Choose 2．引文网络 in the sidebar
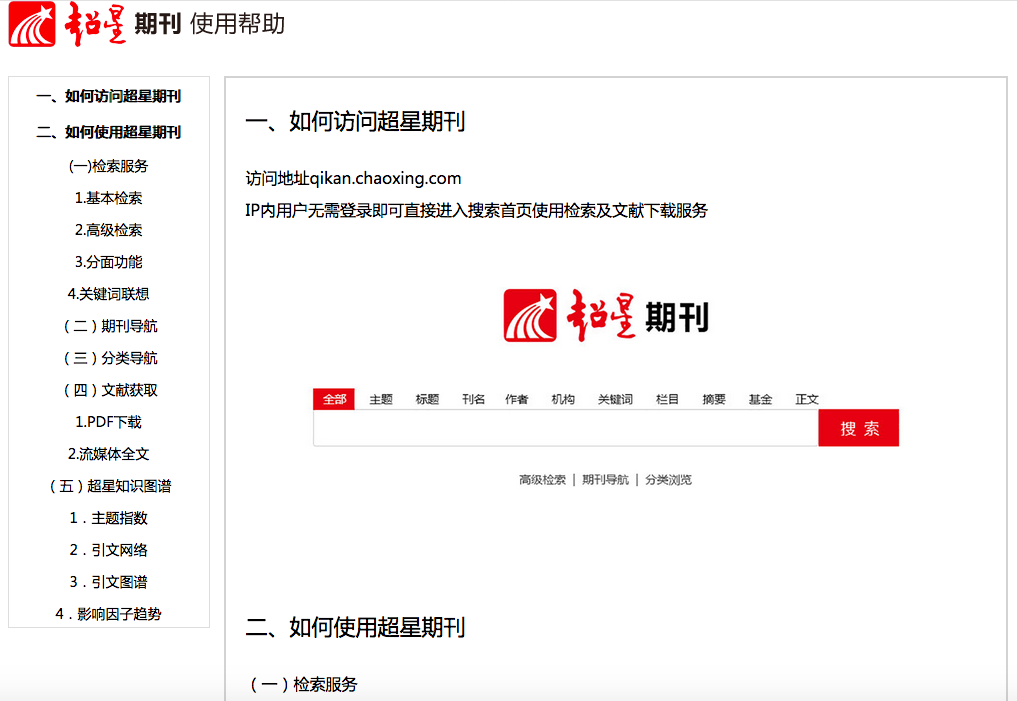Viewport: 1017px width, 701px height. click(108, 550)
